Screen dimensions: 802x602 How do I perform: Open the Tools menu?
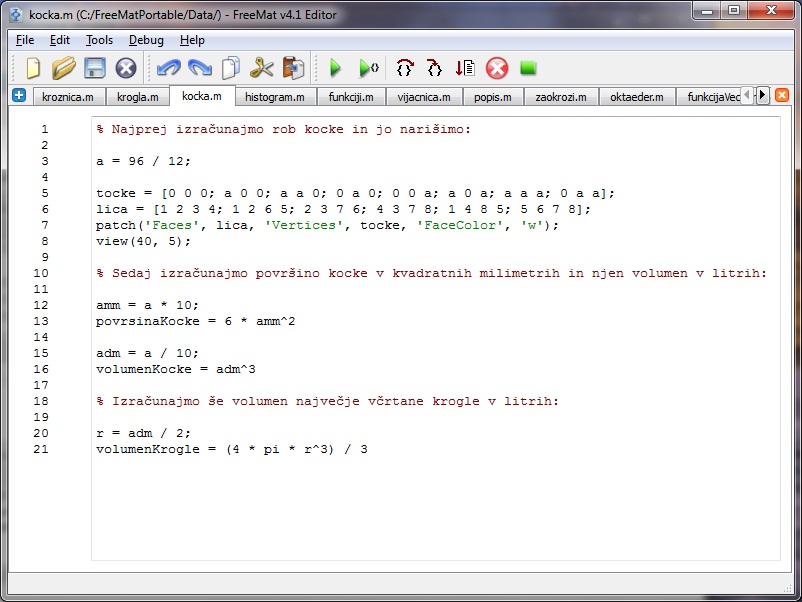pos(99,40)
